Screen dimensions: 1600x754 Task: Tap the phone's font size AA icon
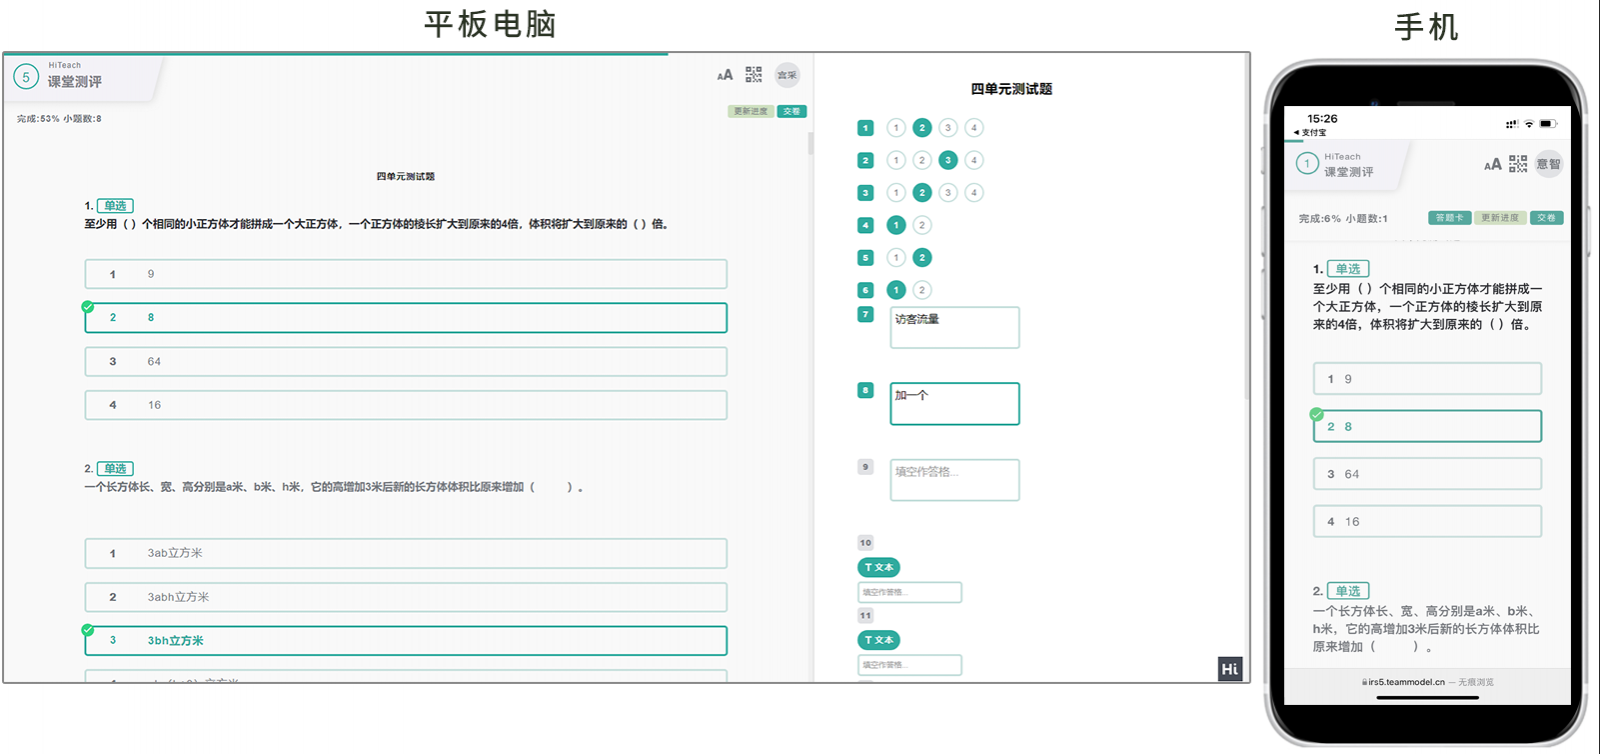[x=1492, y=165]
